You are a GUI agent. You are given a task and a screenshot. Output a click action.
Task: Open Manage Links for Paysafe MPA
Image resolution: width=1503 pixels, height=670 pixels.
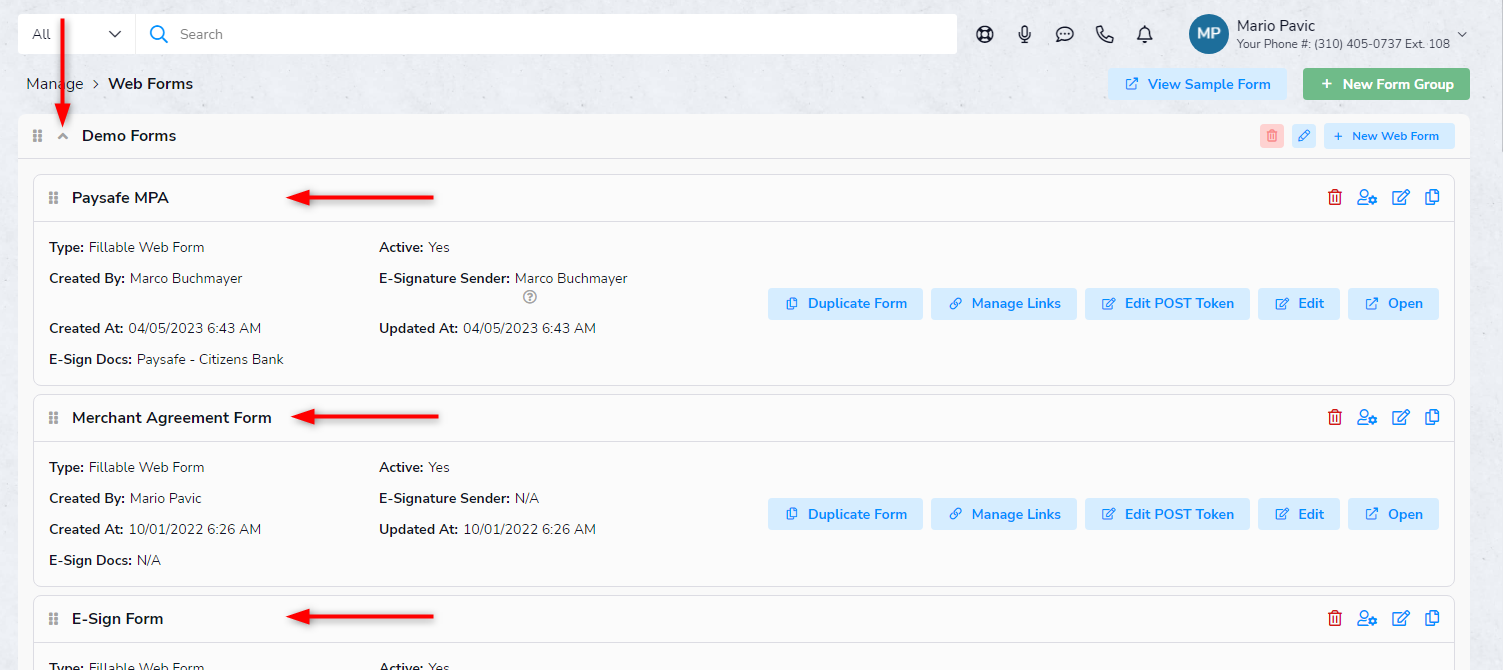pos(1004,303)
